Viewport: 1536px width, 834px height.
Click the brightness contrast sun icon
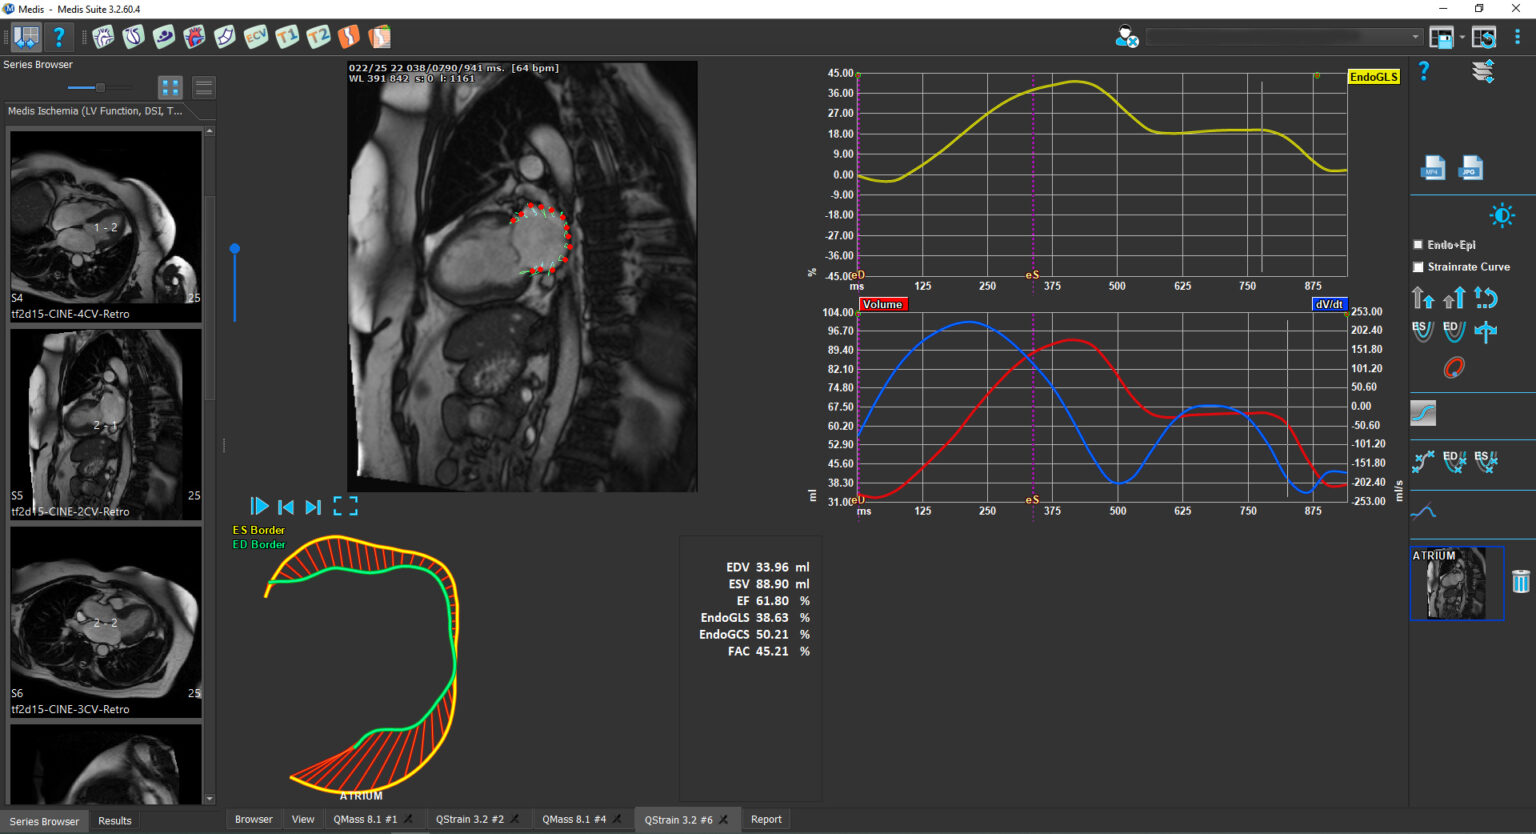point(1501,216)
